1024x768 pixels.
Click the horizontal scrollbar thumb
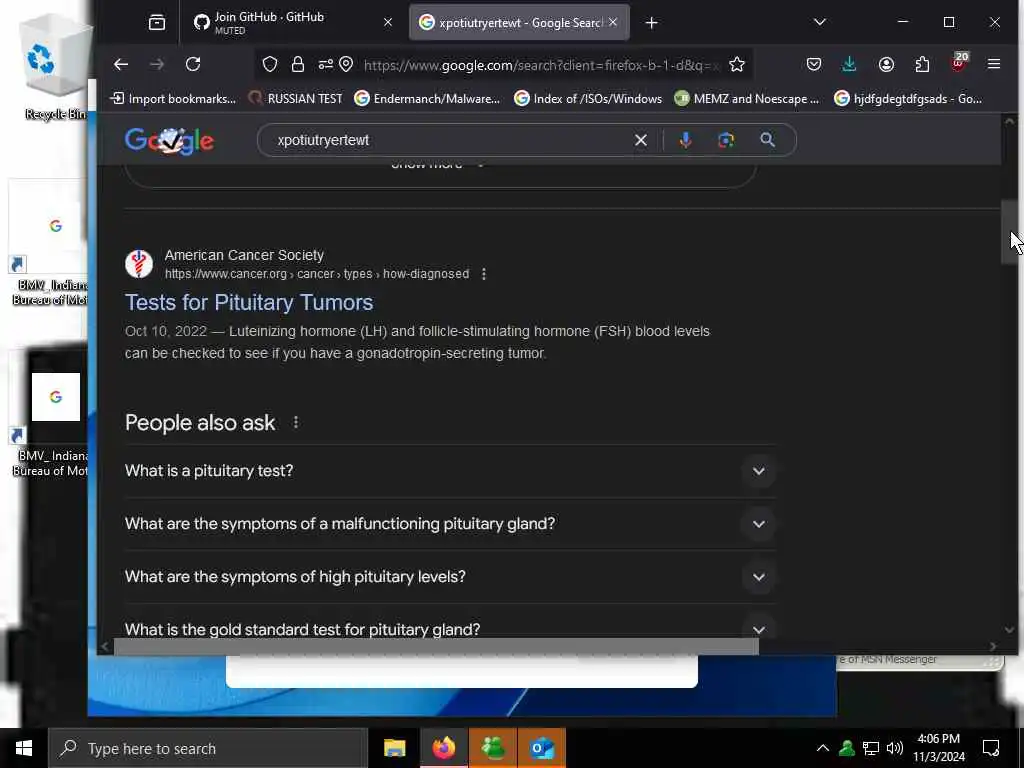(x=436, y=647)
